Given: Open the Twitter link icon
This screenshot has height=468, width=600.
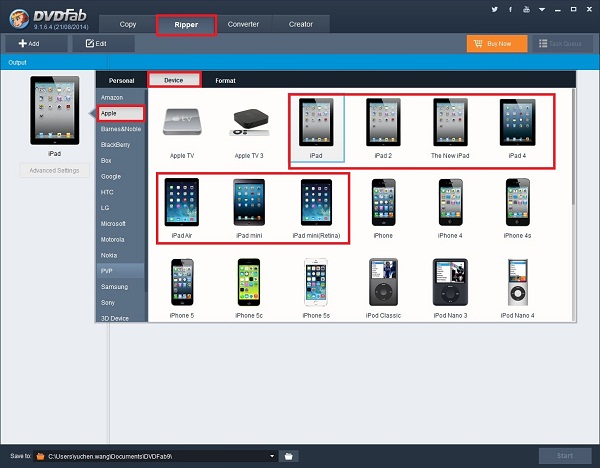Looking at the screenshot, I should (495, 9).
